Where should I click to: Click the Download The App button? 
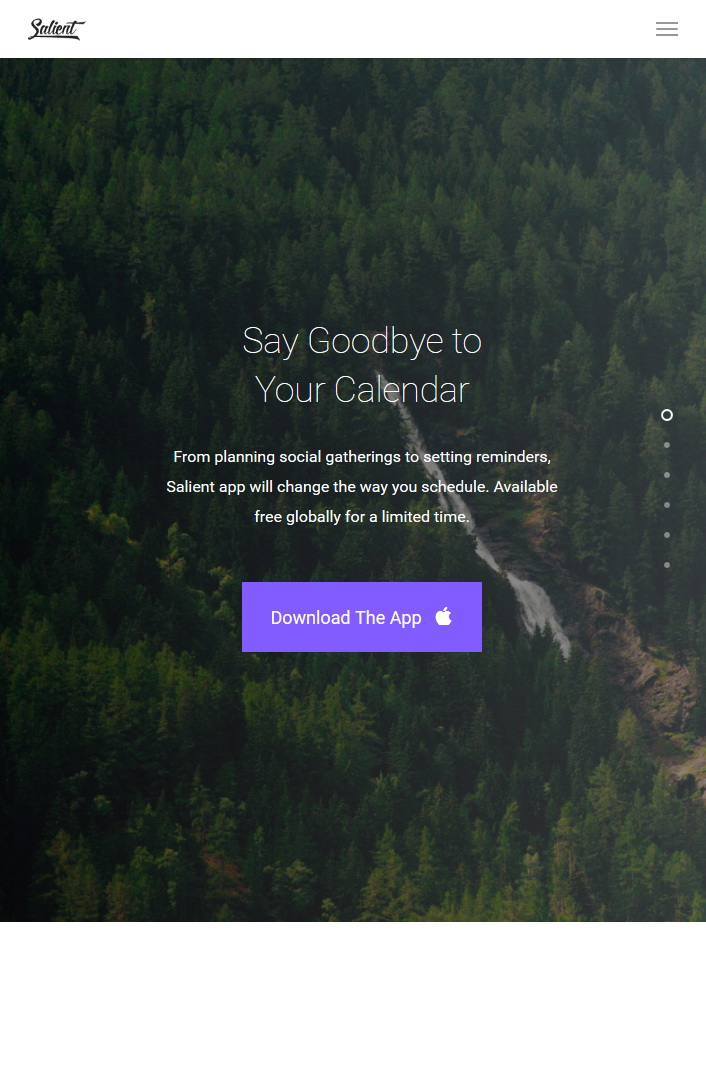tap(361, 617)
